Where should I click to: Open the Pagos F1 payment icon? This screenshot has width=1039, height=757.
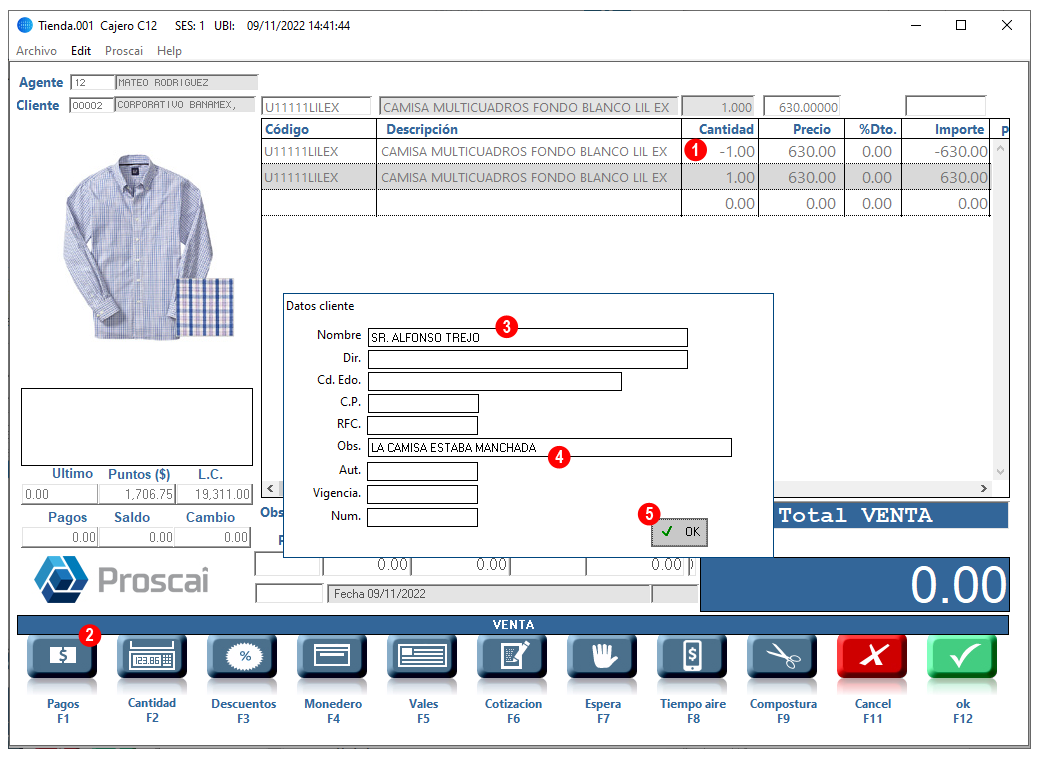coord(62,656)
